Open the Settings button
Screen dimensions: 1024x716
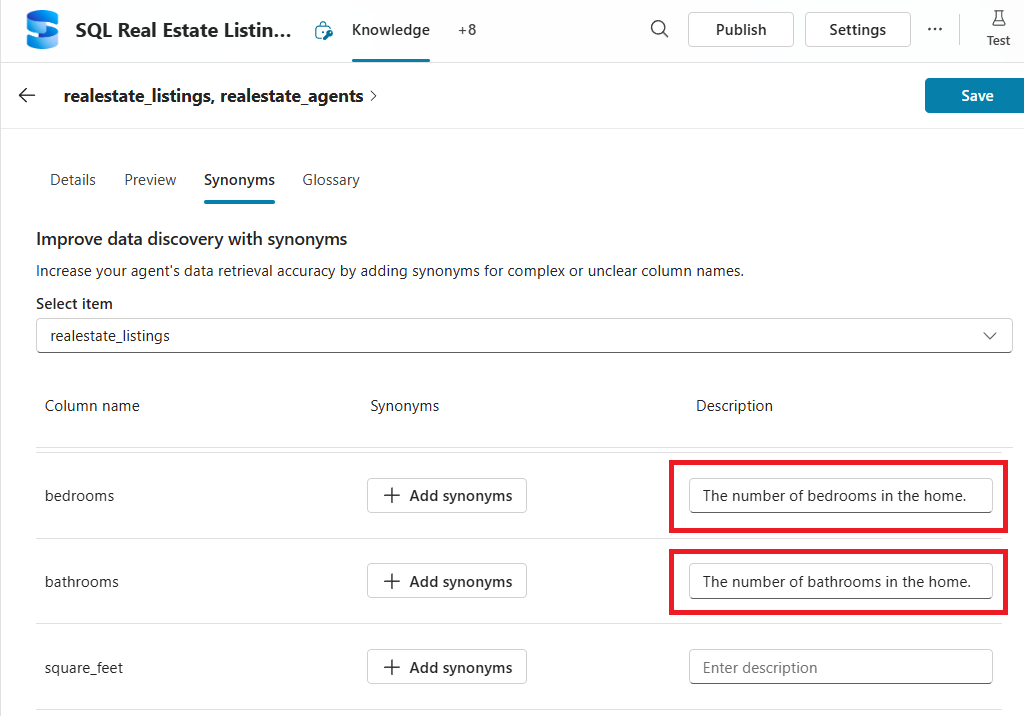[857, 30]
